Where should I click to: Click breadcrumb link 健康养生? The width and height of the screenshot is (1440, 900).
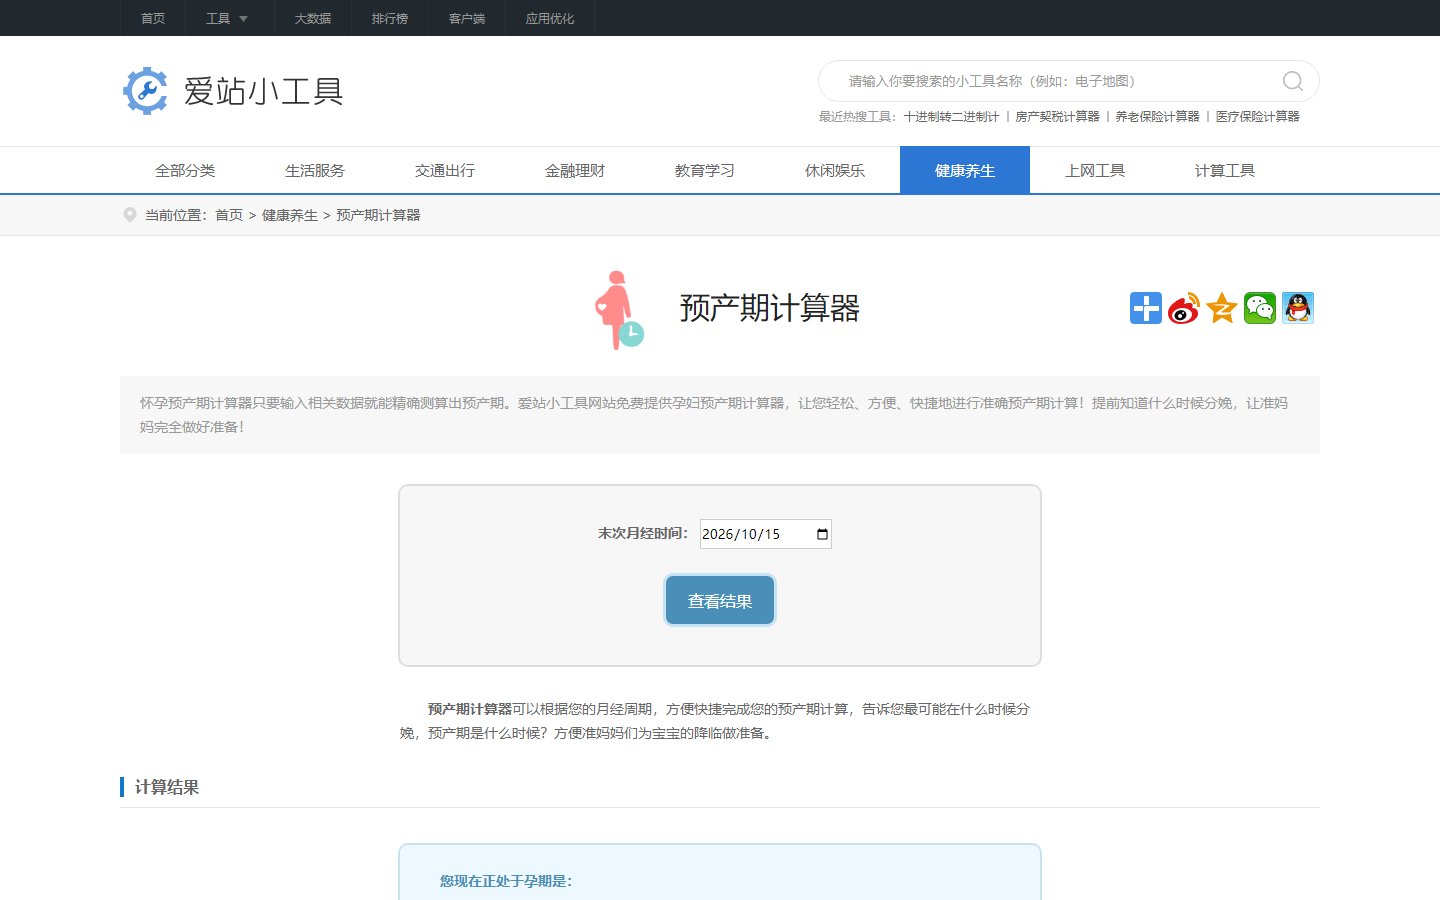pos(290,215)
